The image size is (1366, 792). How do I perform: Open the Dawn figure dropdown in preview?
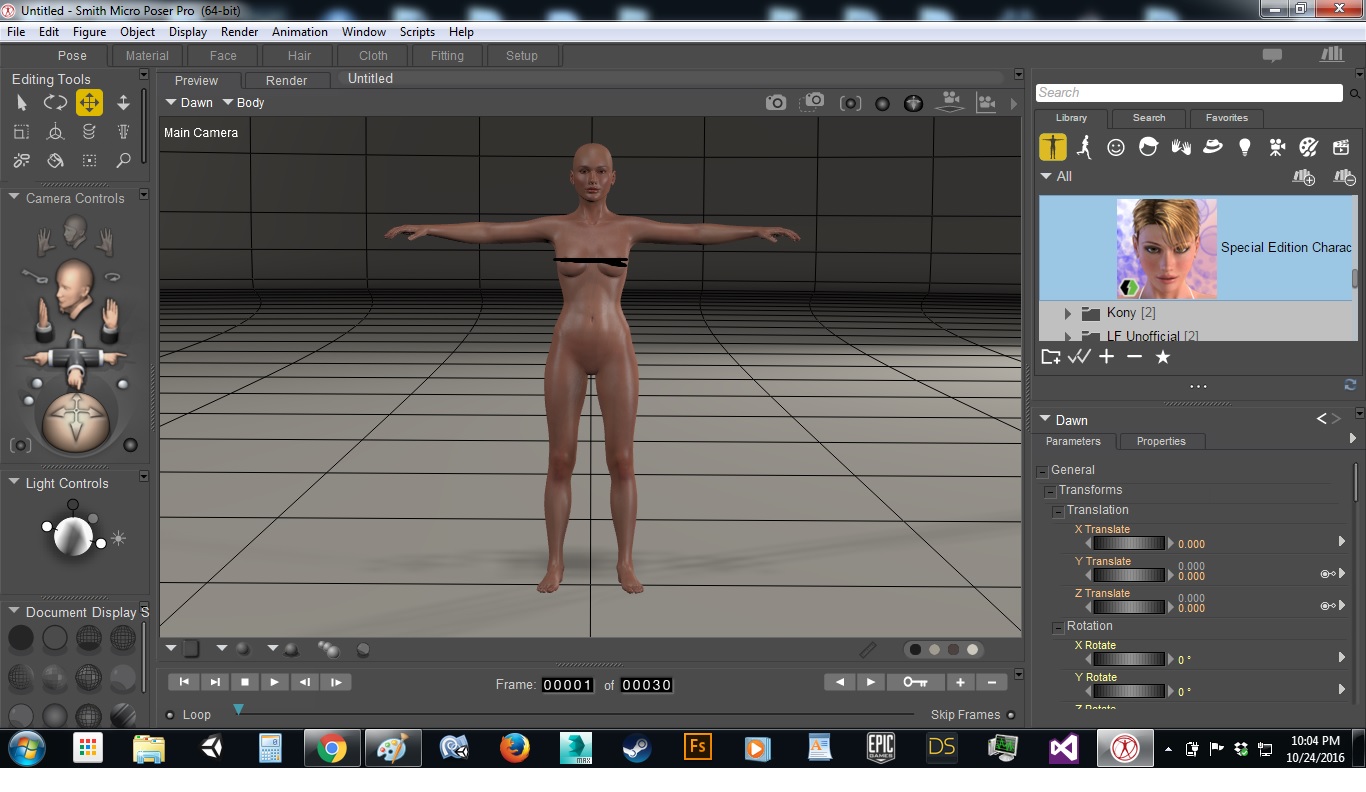pos(189,103)
